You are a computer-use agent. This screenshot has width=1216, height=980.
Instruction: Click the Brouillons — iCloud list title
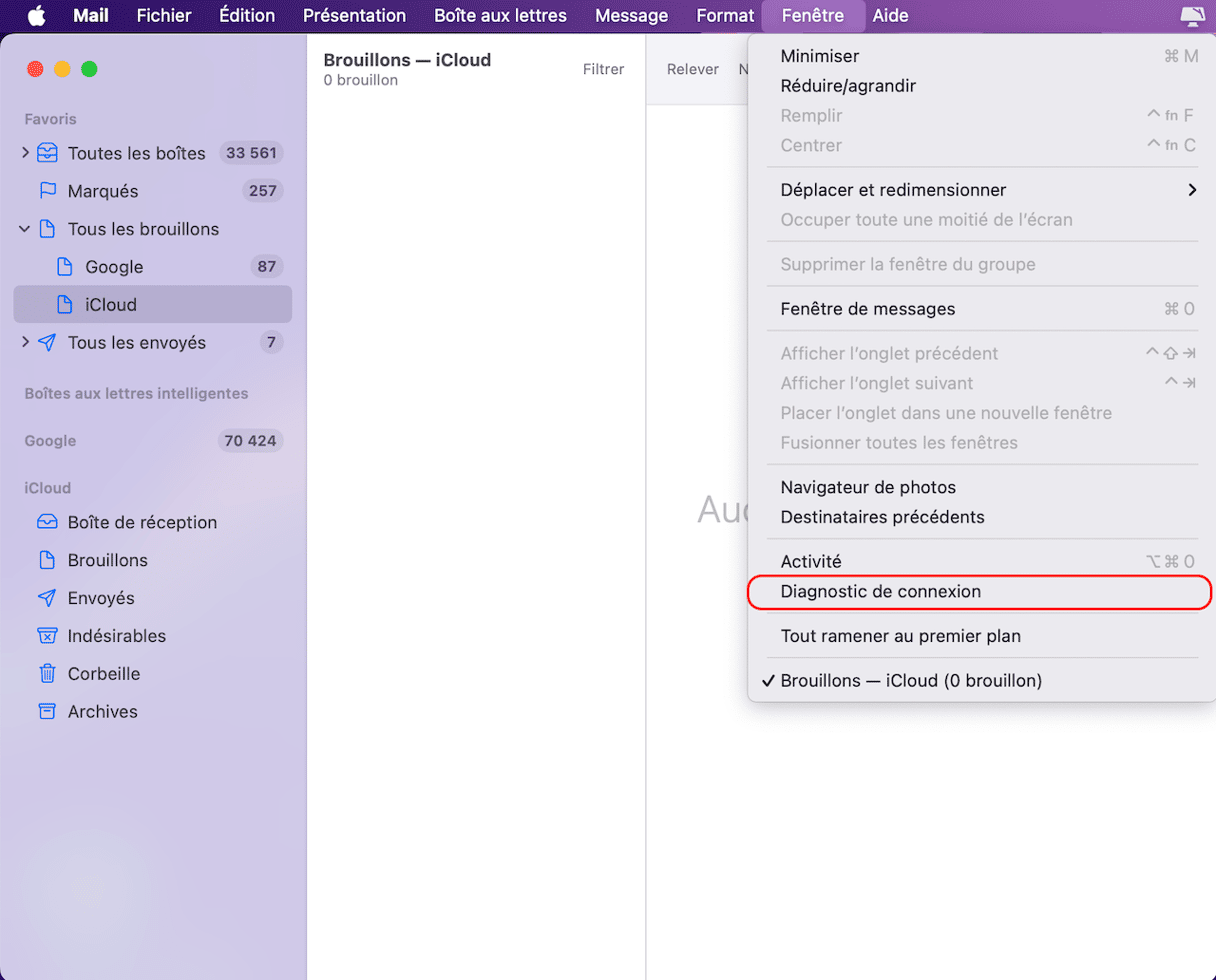407,60
